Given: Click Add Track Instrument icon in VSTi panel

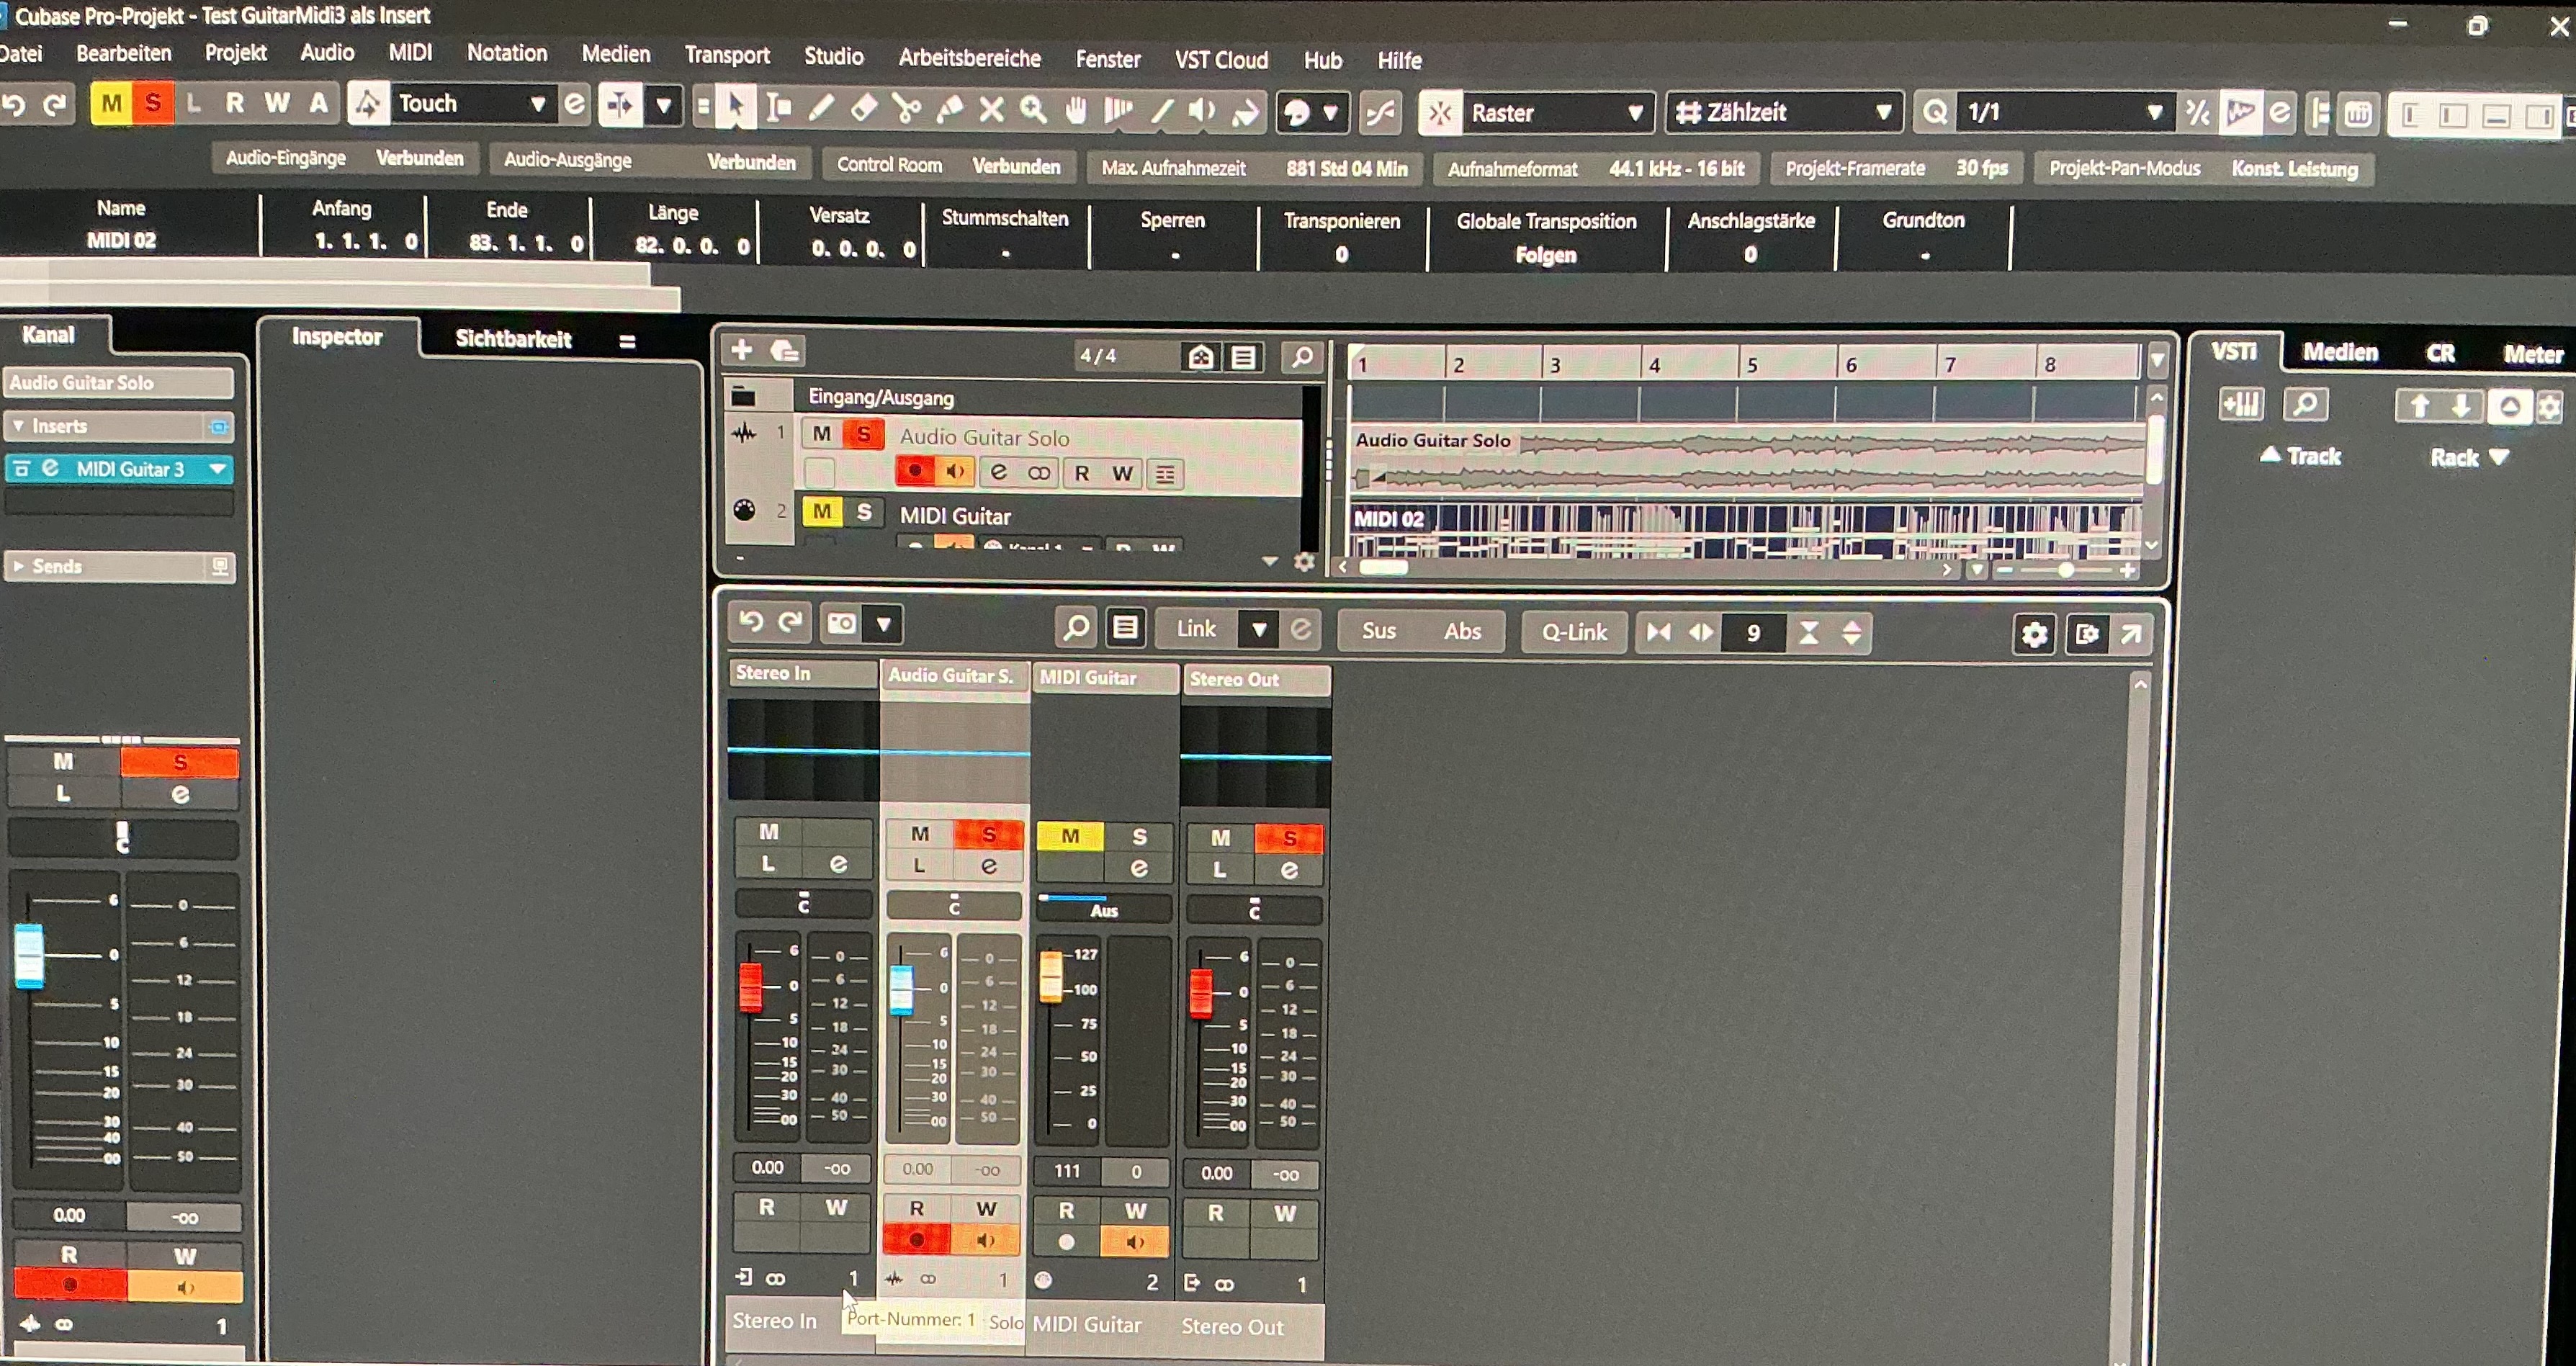Looking at the screenshot, I should (x=2240, y=405).
